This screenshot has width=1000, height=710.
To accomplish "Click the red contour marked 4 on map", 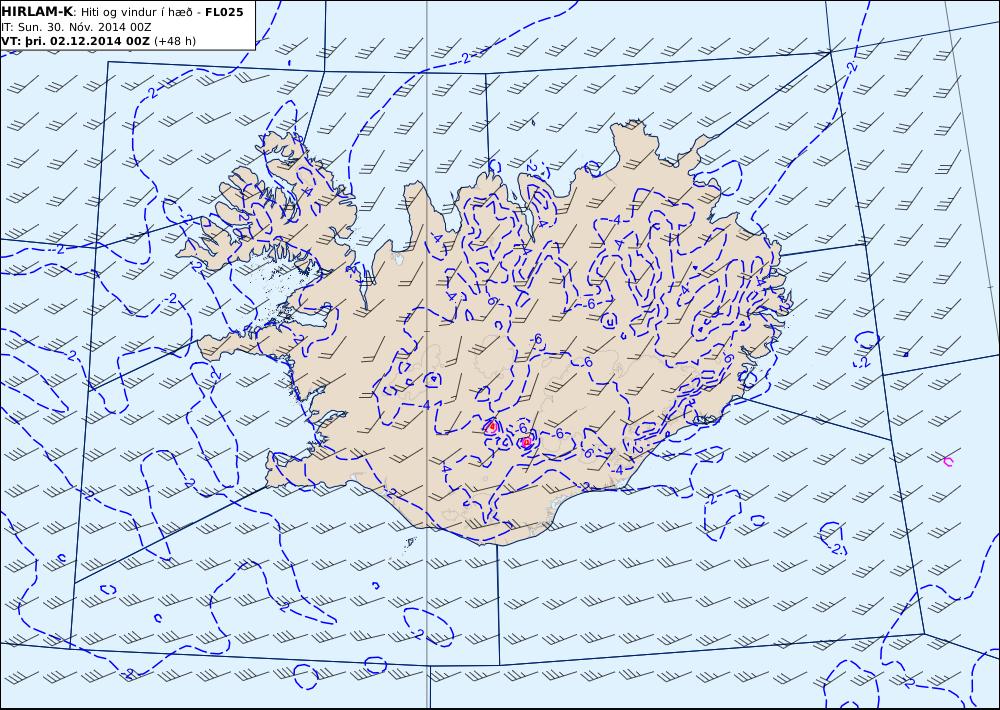I will 491,427.
